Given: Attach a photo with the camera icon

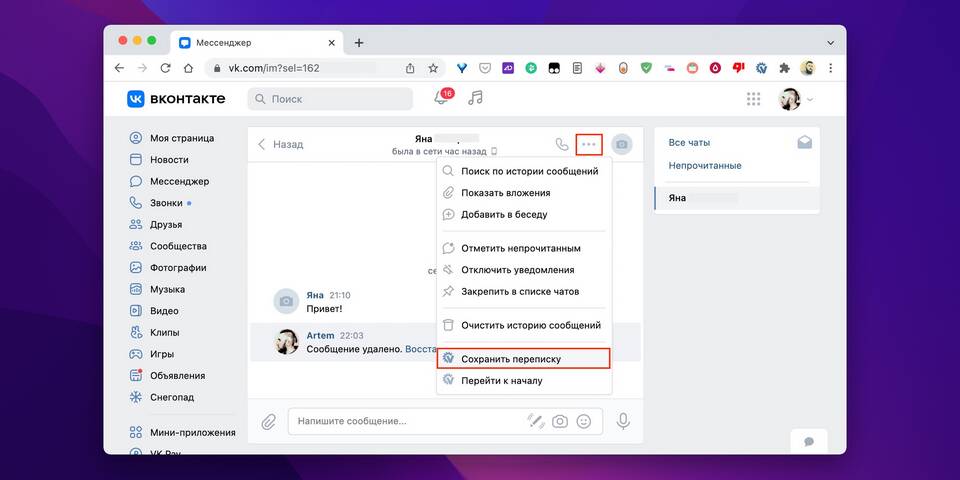Looking at the screenshot, I should point(560,421).
